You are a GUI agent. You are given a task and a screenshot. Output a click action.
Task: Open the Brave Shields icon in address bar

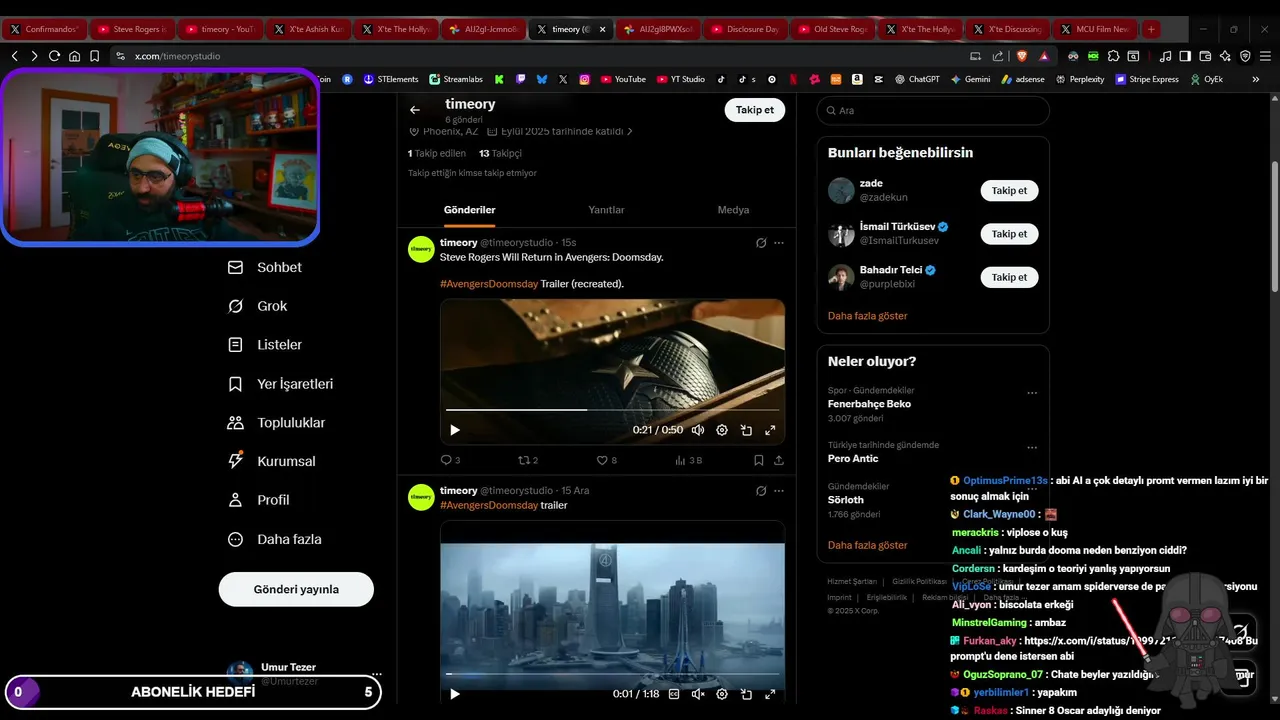tap(1021, 56)
